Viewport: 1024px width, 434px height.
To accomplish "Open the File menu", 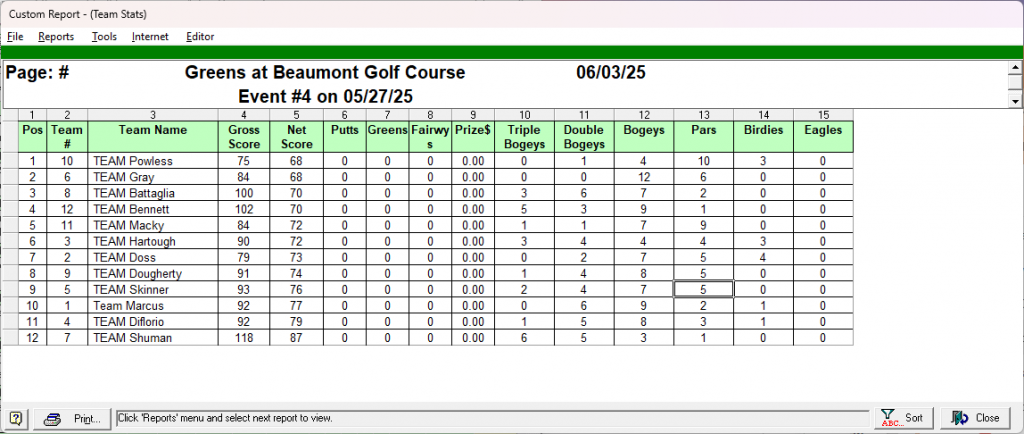I will [x=15, y=36].
